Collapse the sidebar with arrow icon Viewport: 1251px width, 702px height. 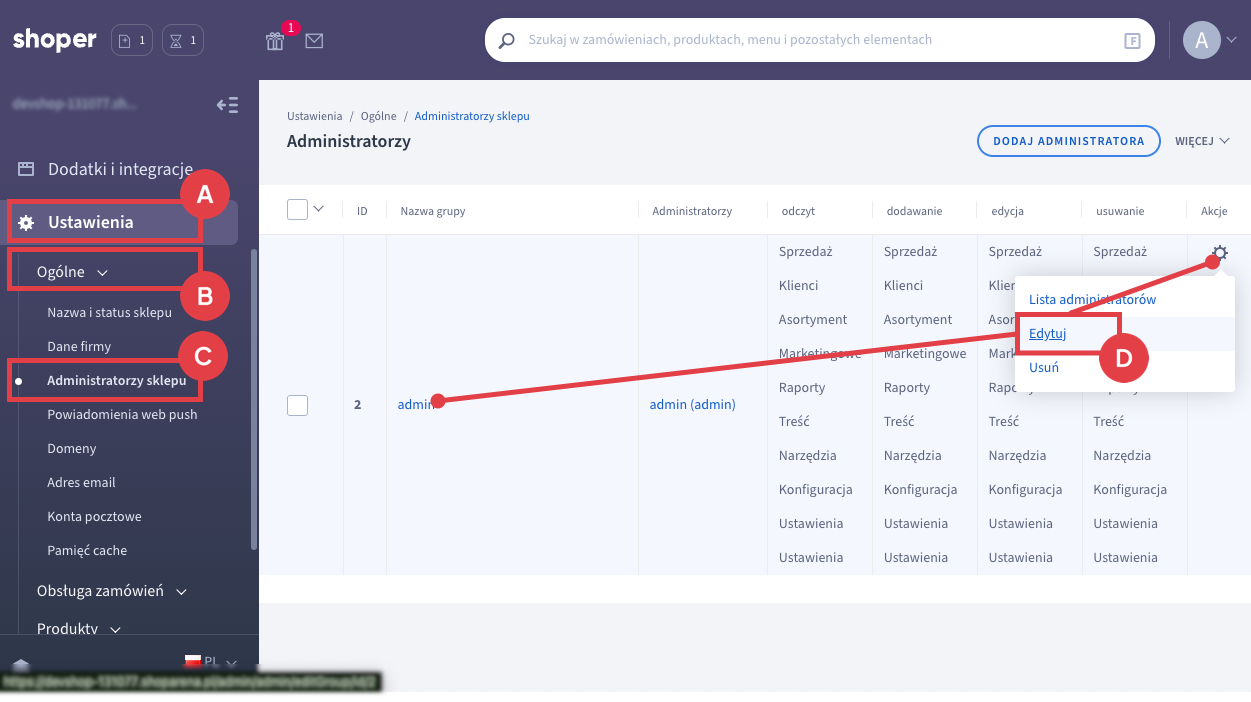(x=227, y=105)
